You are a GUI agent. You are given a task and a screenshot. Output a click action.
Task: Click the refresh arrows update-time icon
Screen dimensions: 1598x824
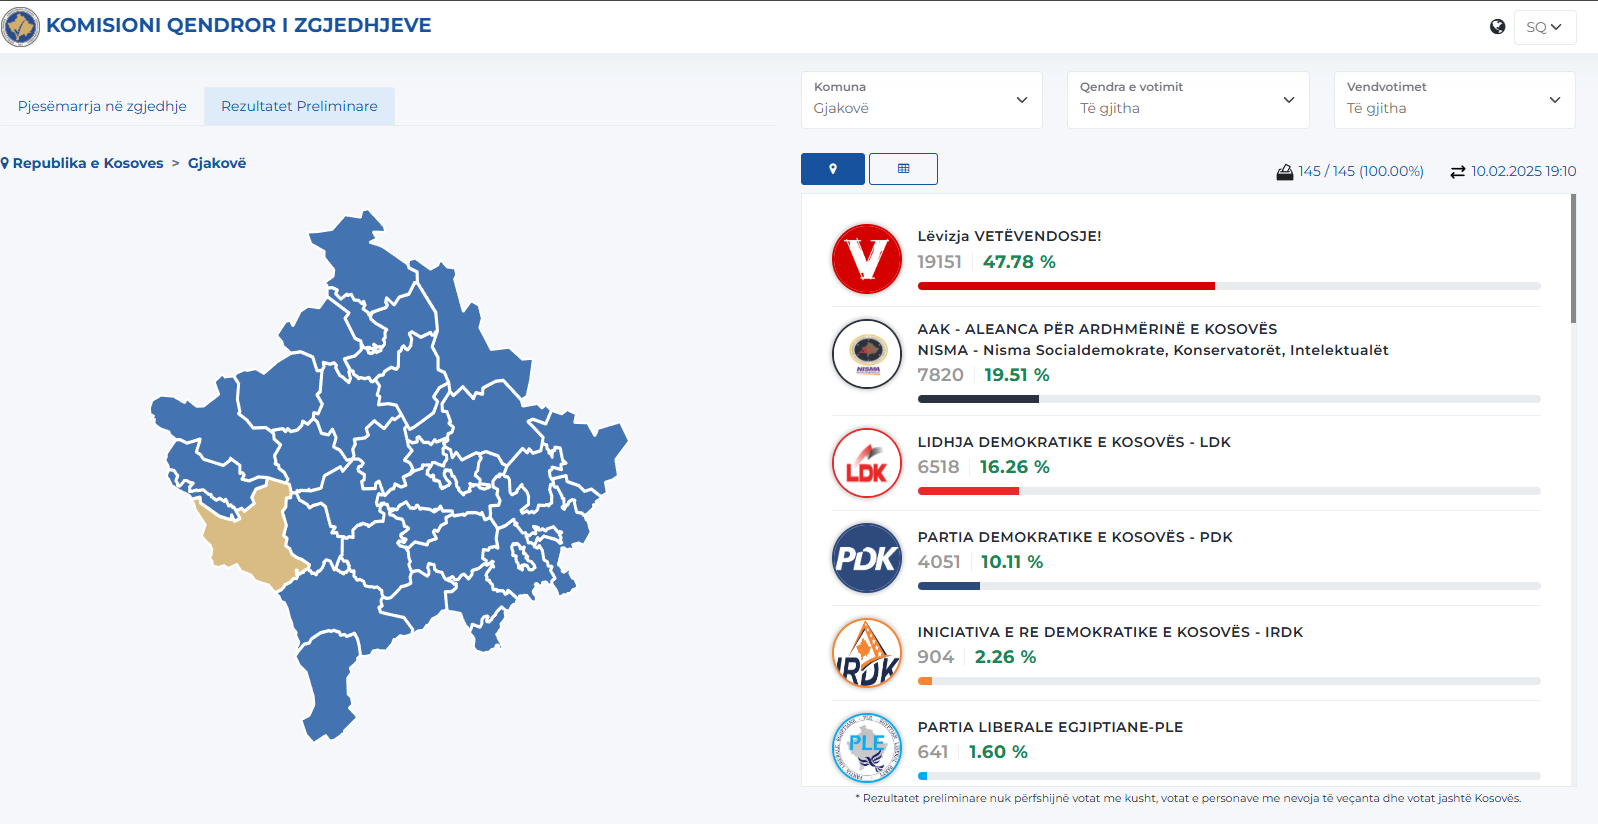click(x=1458, y=172)
